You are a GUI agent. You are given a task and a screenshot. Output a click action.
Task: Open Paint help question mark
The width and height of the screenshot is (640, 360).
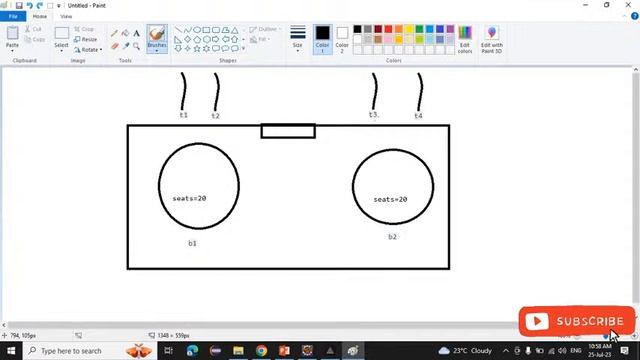(635, 16)
